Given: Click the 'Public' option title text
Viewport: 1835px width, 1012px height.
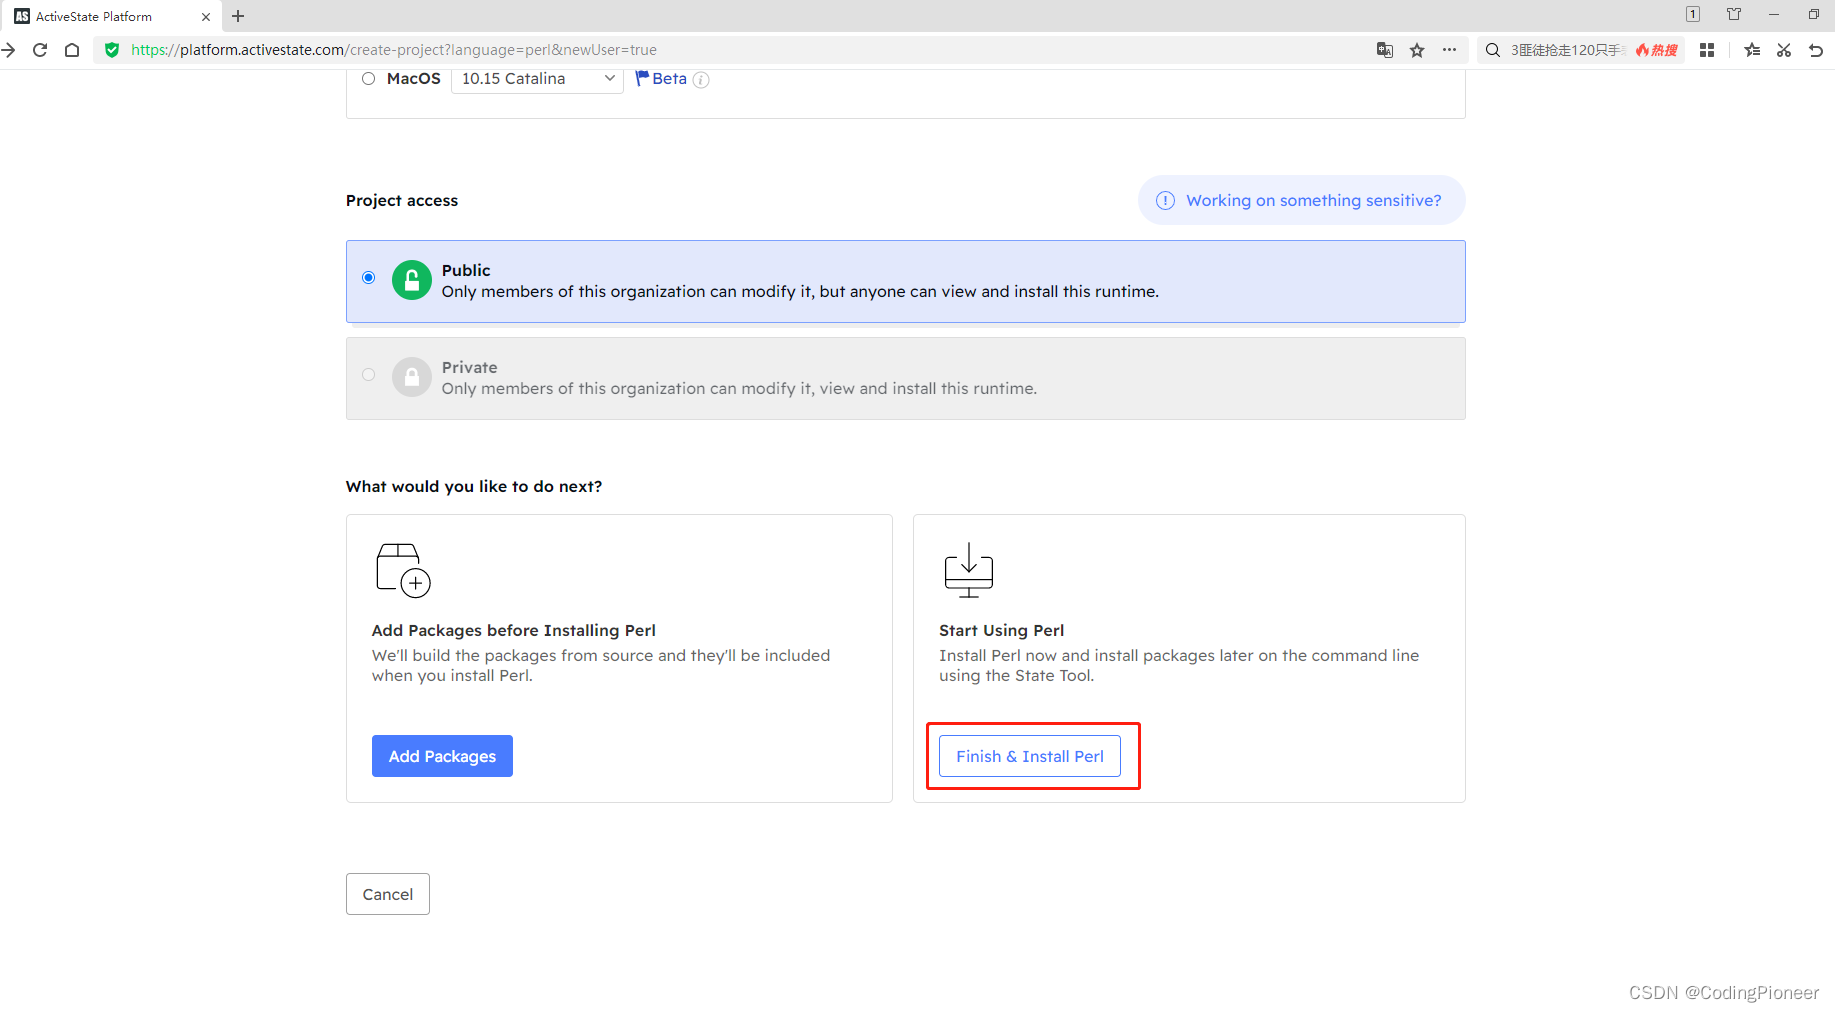Looking at the screenshot, I should (466, 270).
